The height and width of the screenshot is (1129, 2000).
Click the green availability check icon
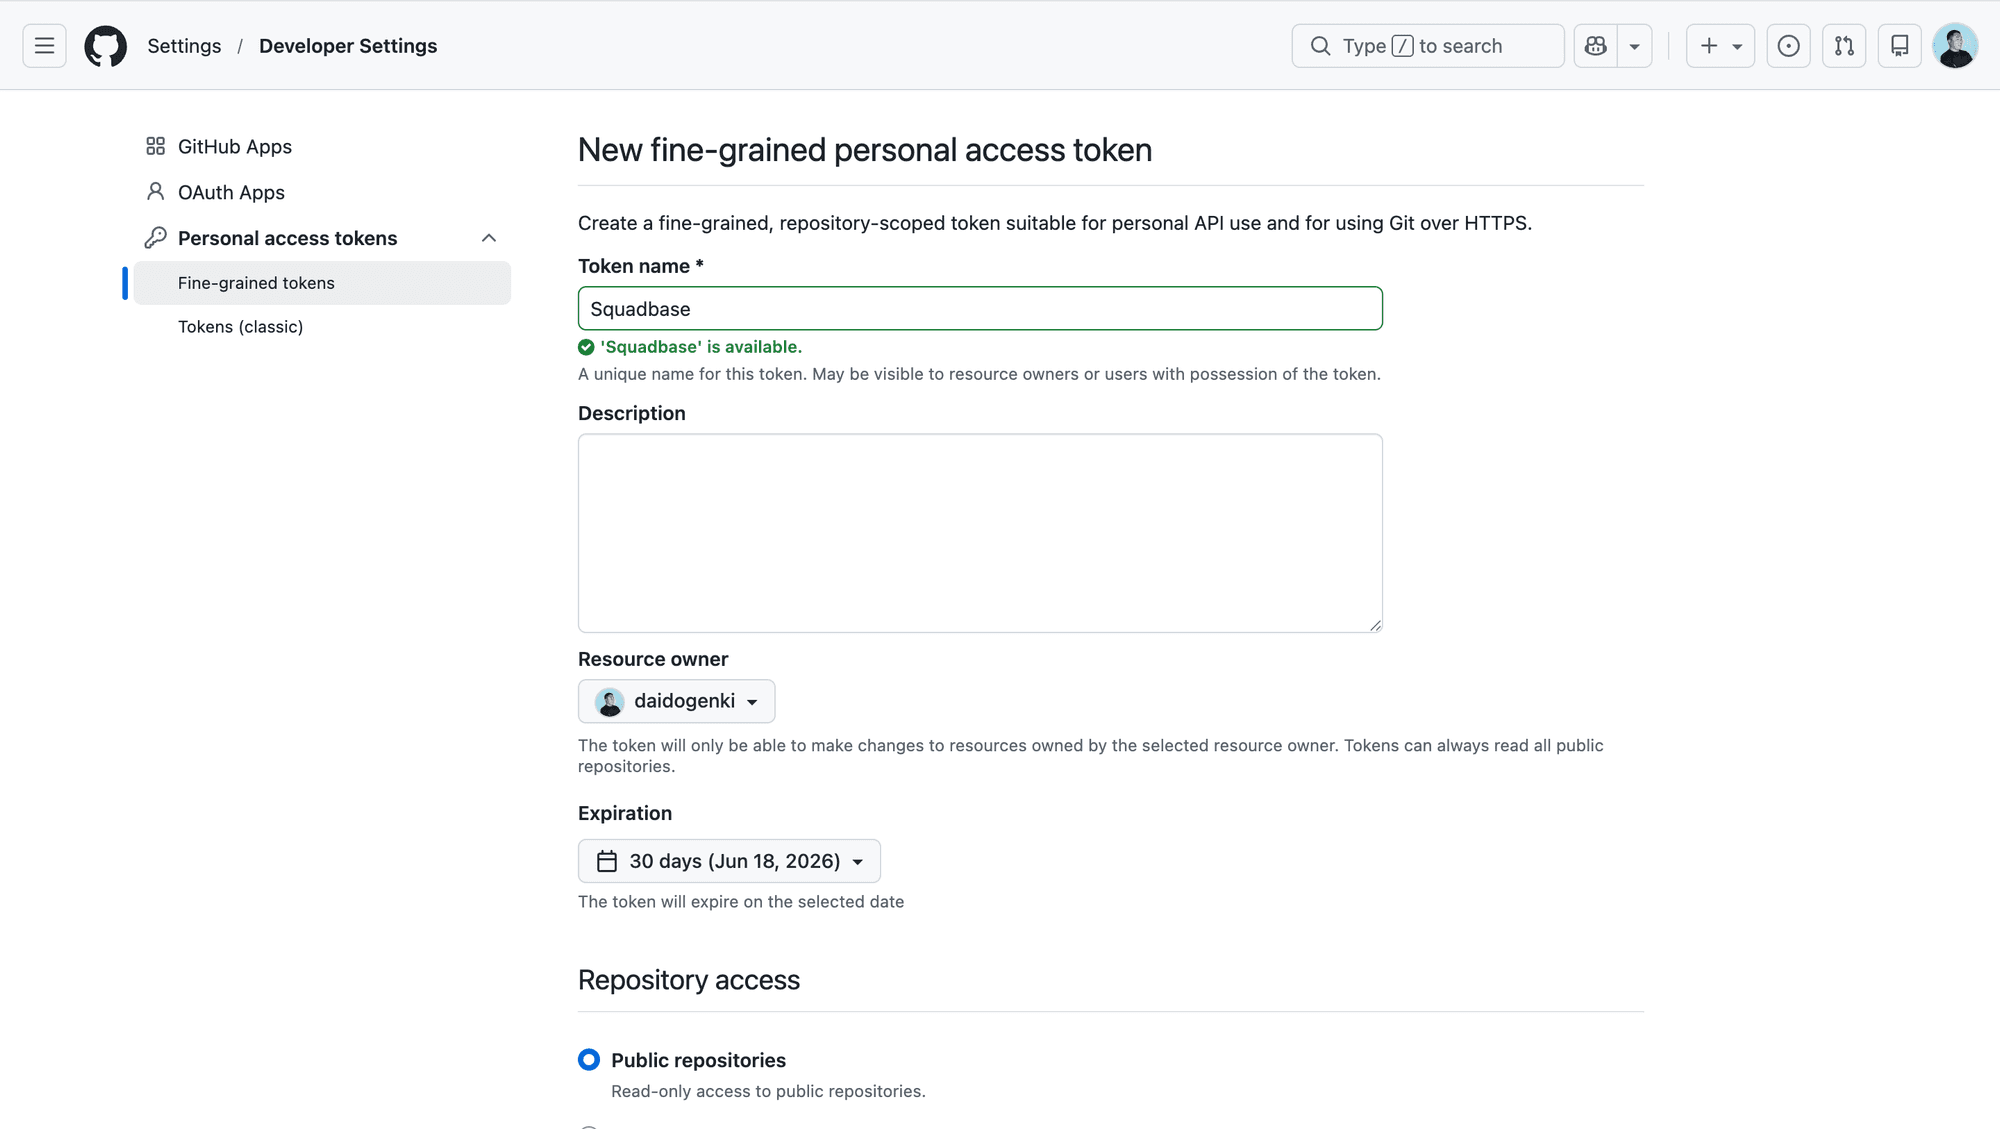tap(586, 347)
